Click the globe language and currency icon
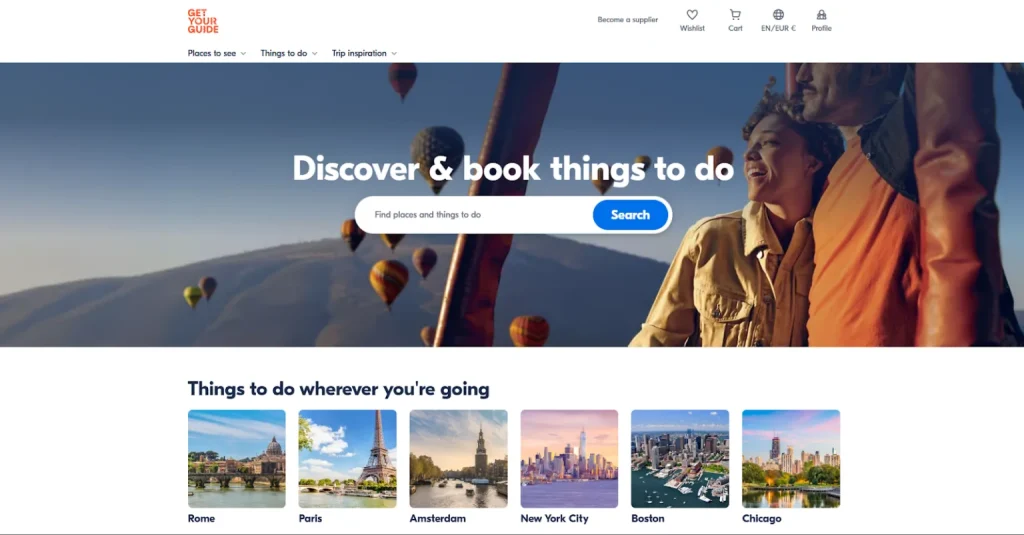 (x=778, y=14)
